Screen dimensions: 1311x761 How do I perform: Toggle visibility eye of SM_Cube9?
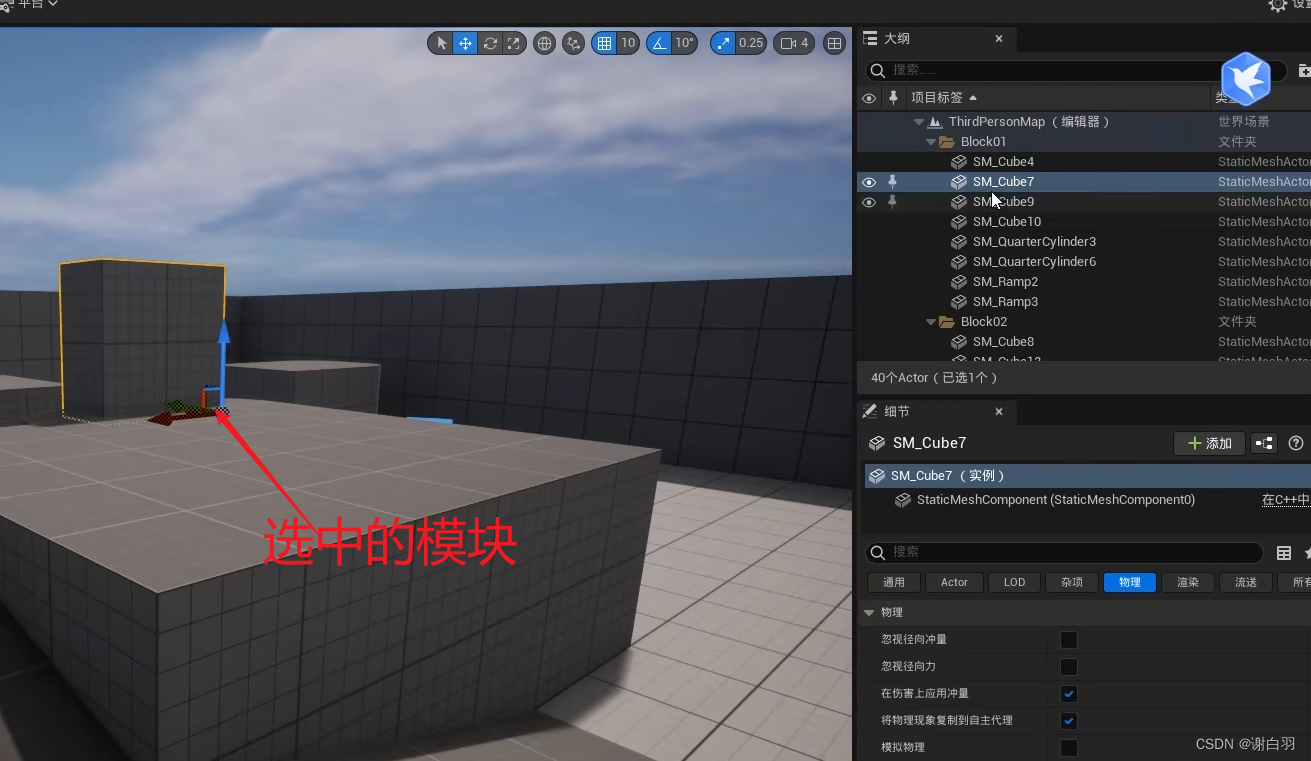[868, 202]
